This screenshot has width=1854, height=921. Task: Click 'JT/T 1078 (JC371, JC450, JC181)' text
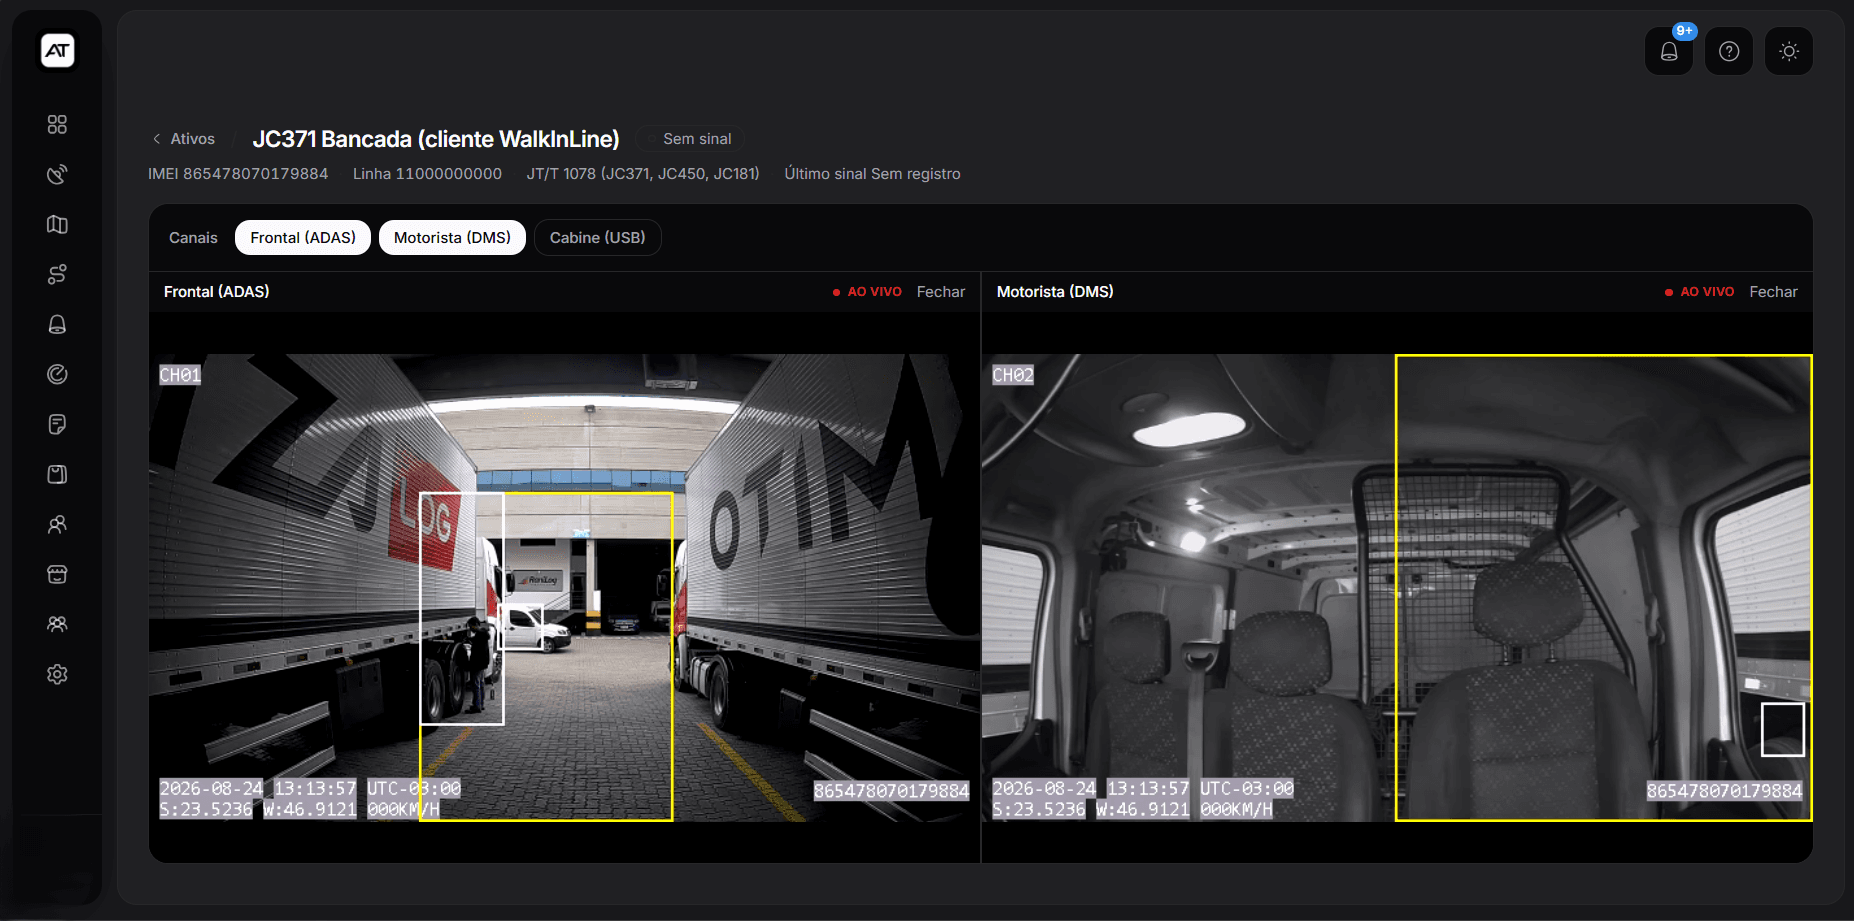coord(643,174)
